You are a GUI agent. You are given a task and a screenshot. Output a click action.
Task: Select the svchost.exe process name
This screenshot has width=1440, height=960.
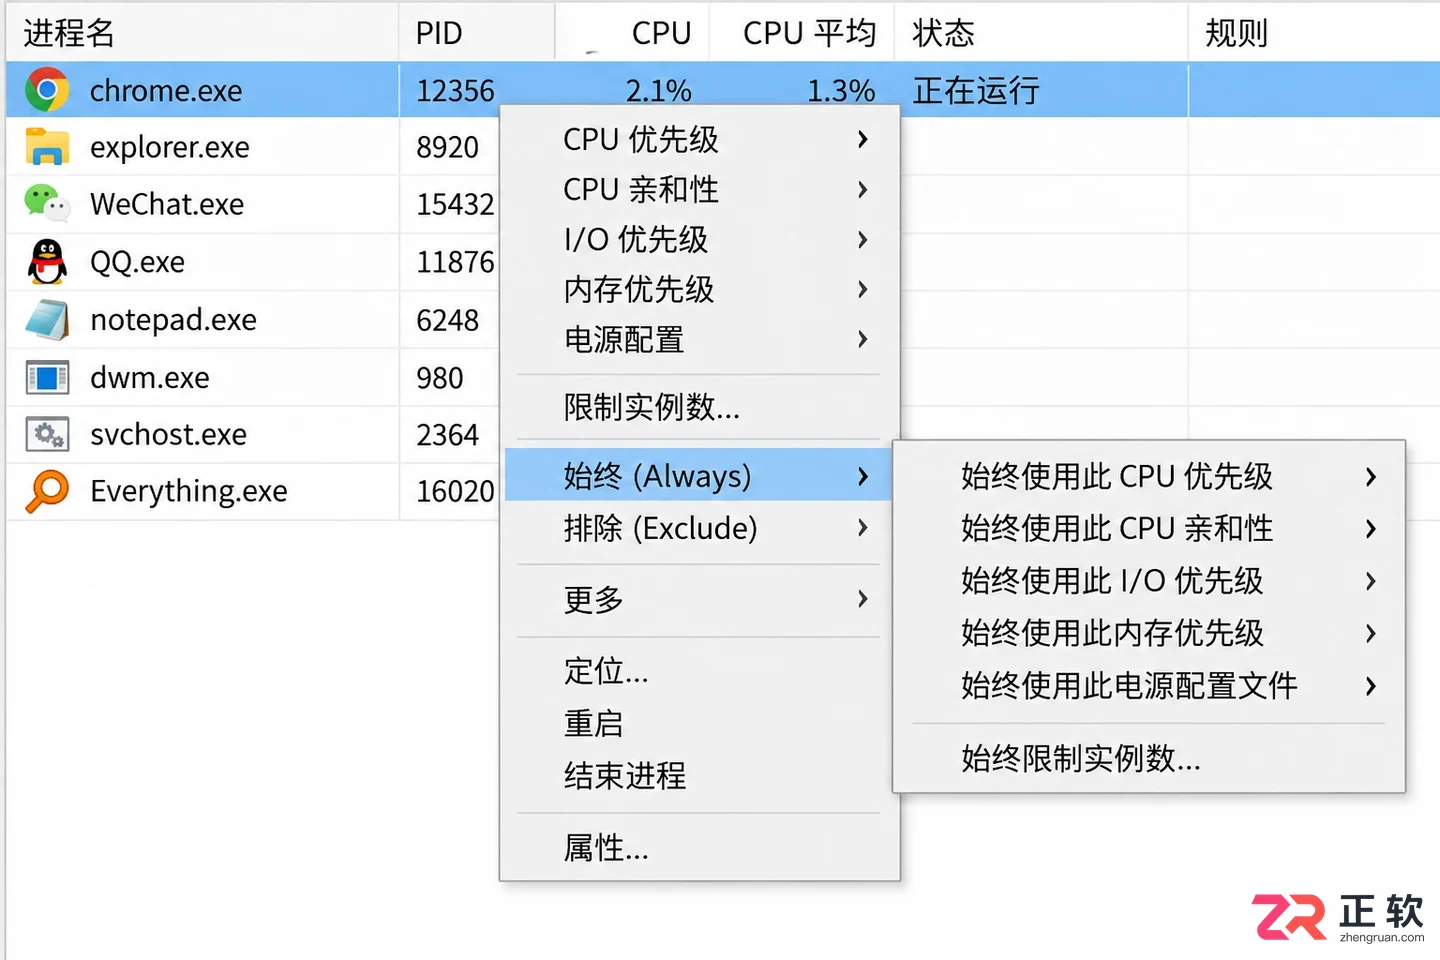tap(169, 435)
